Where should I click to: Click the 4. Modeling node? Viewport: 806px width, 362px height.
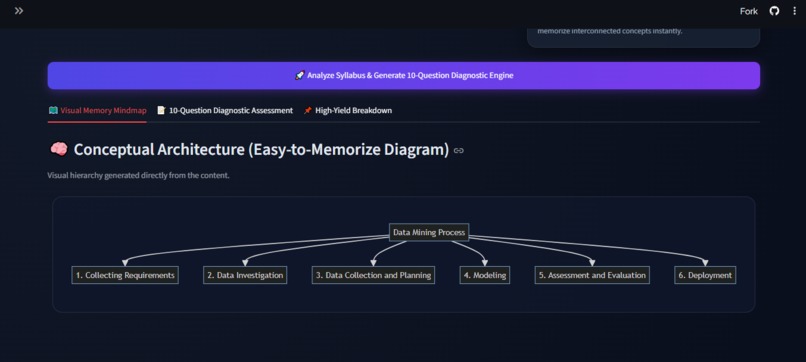[485, 275]
